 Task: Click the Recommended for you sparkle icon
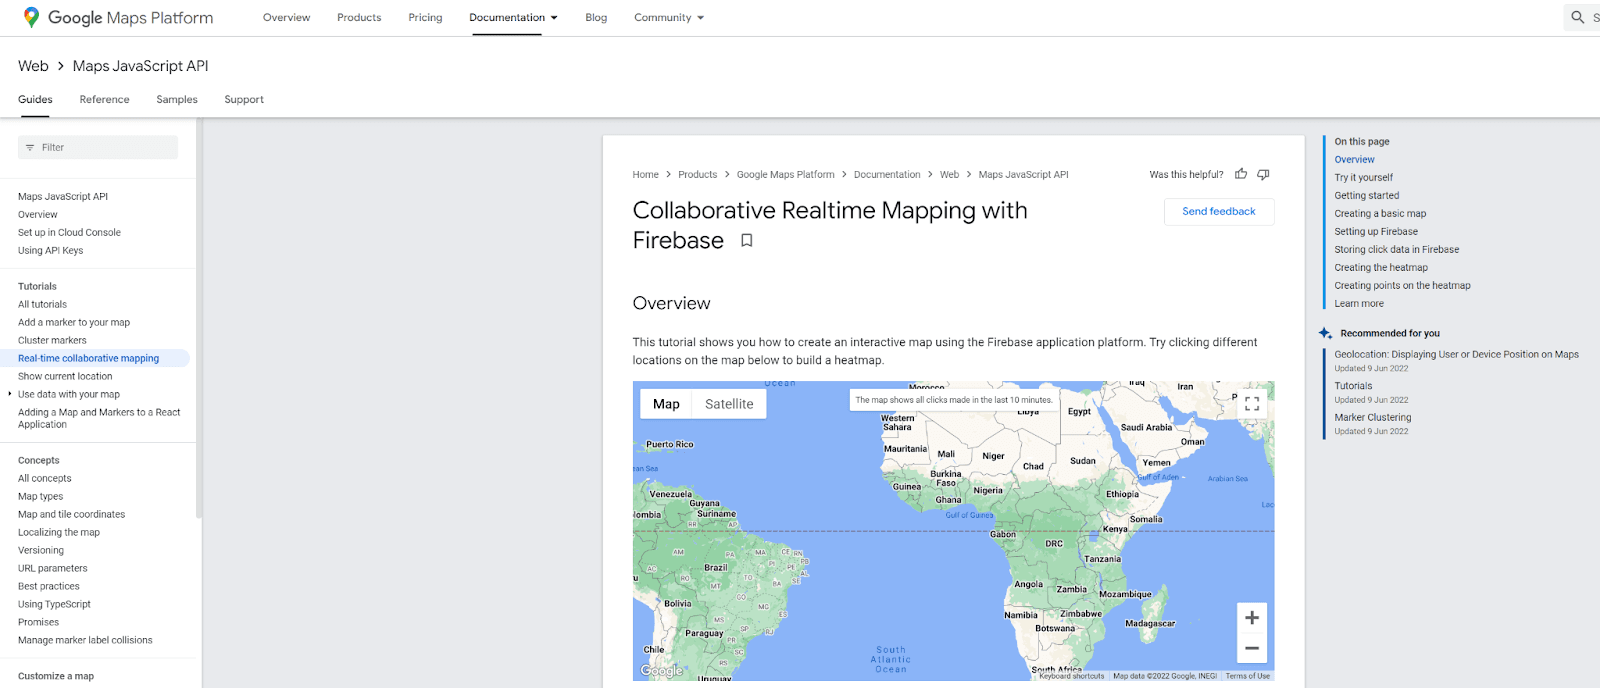(1325, 333)
